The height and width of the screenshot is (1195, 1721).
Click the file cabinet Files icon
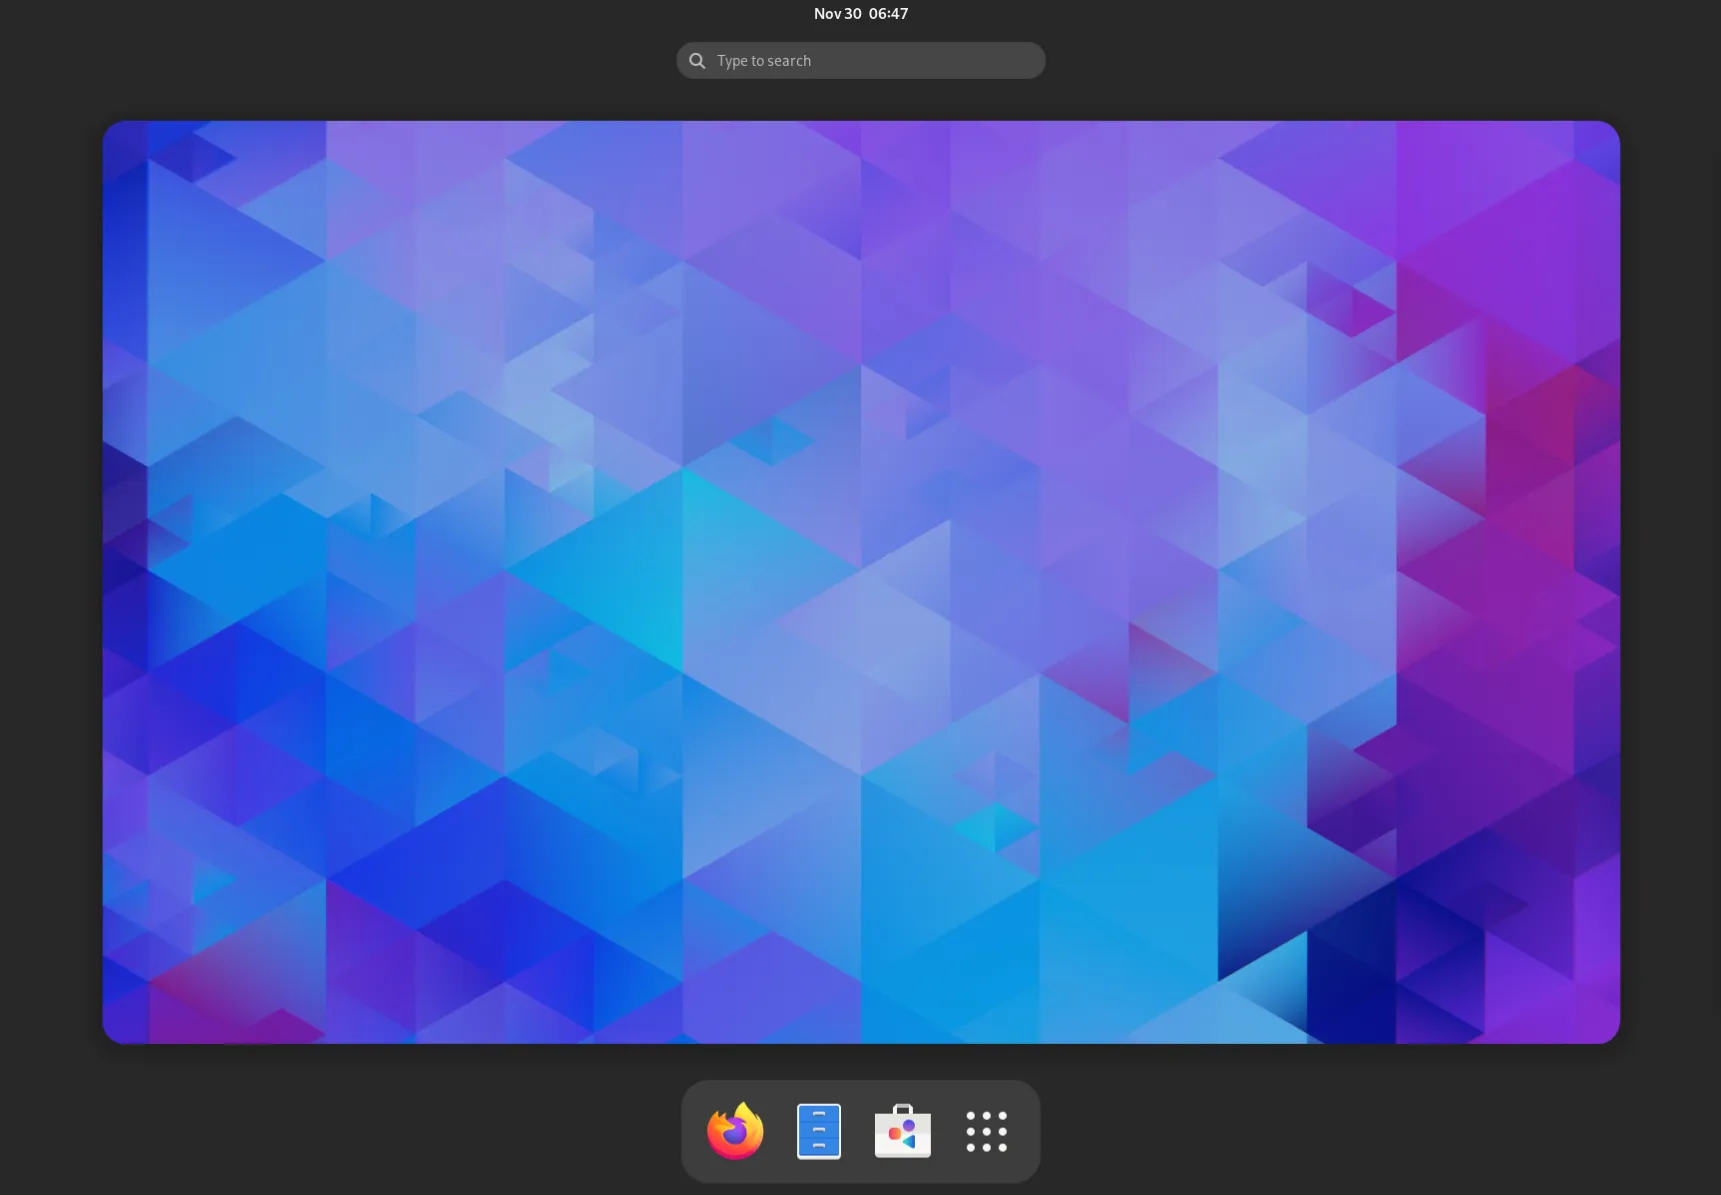point(819,1131)
